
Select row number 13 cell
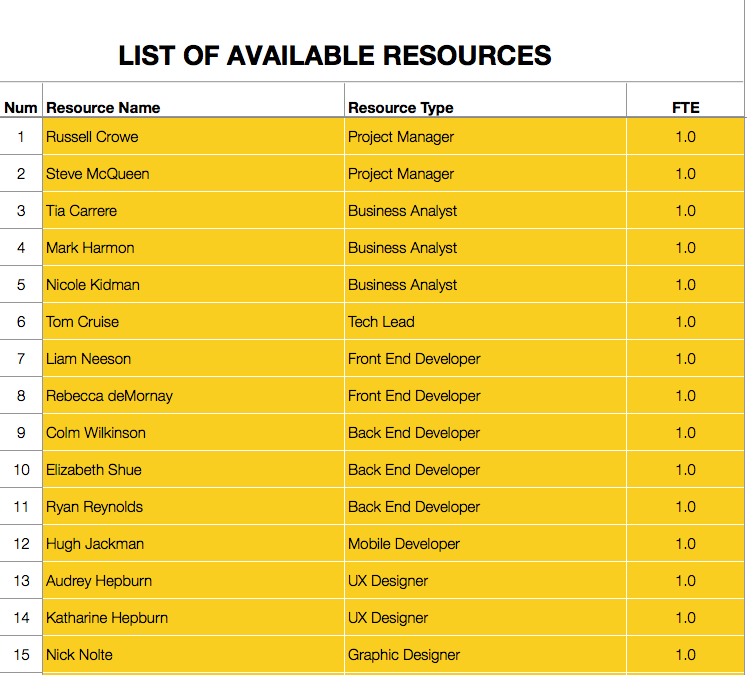pyautogui.click(x=21, y=581)
